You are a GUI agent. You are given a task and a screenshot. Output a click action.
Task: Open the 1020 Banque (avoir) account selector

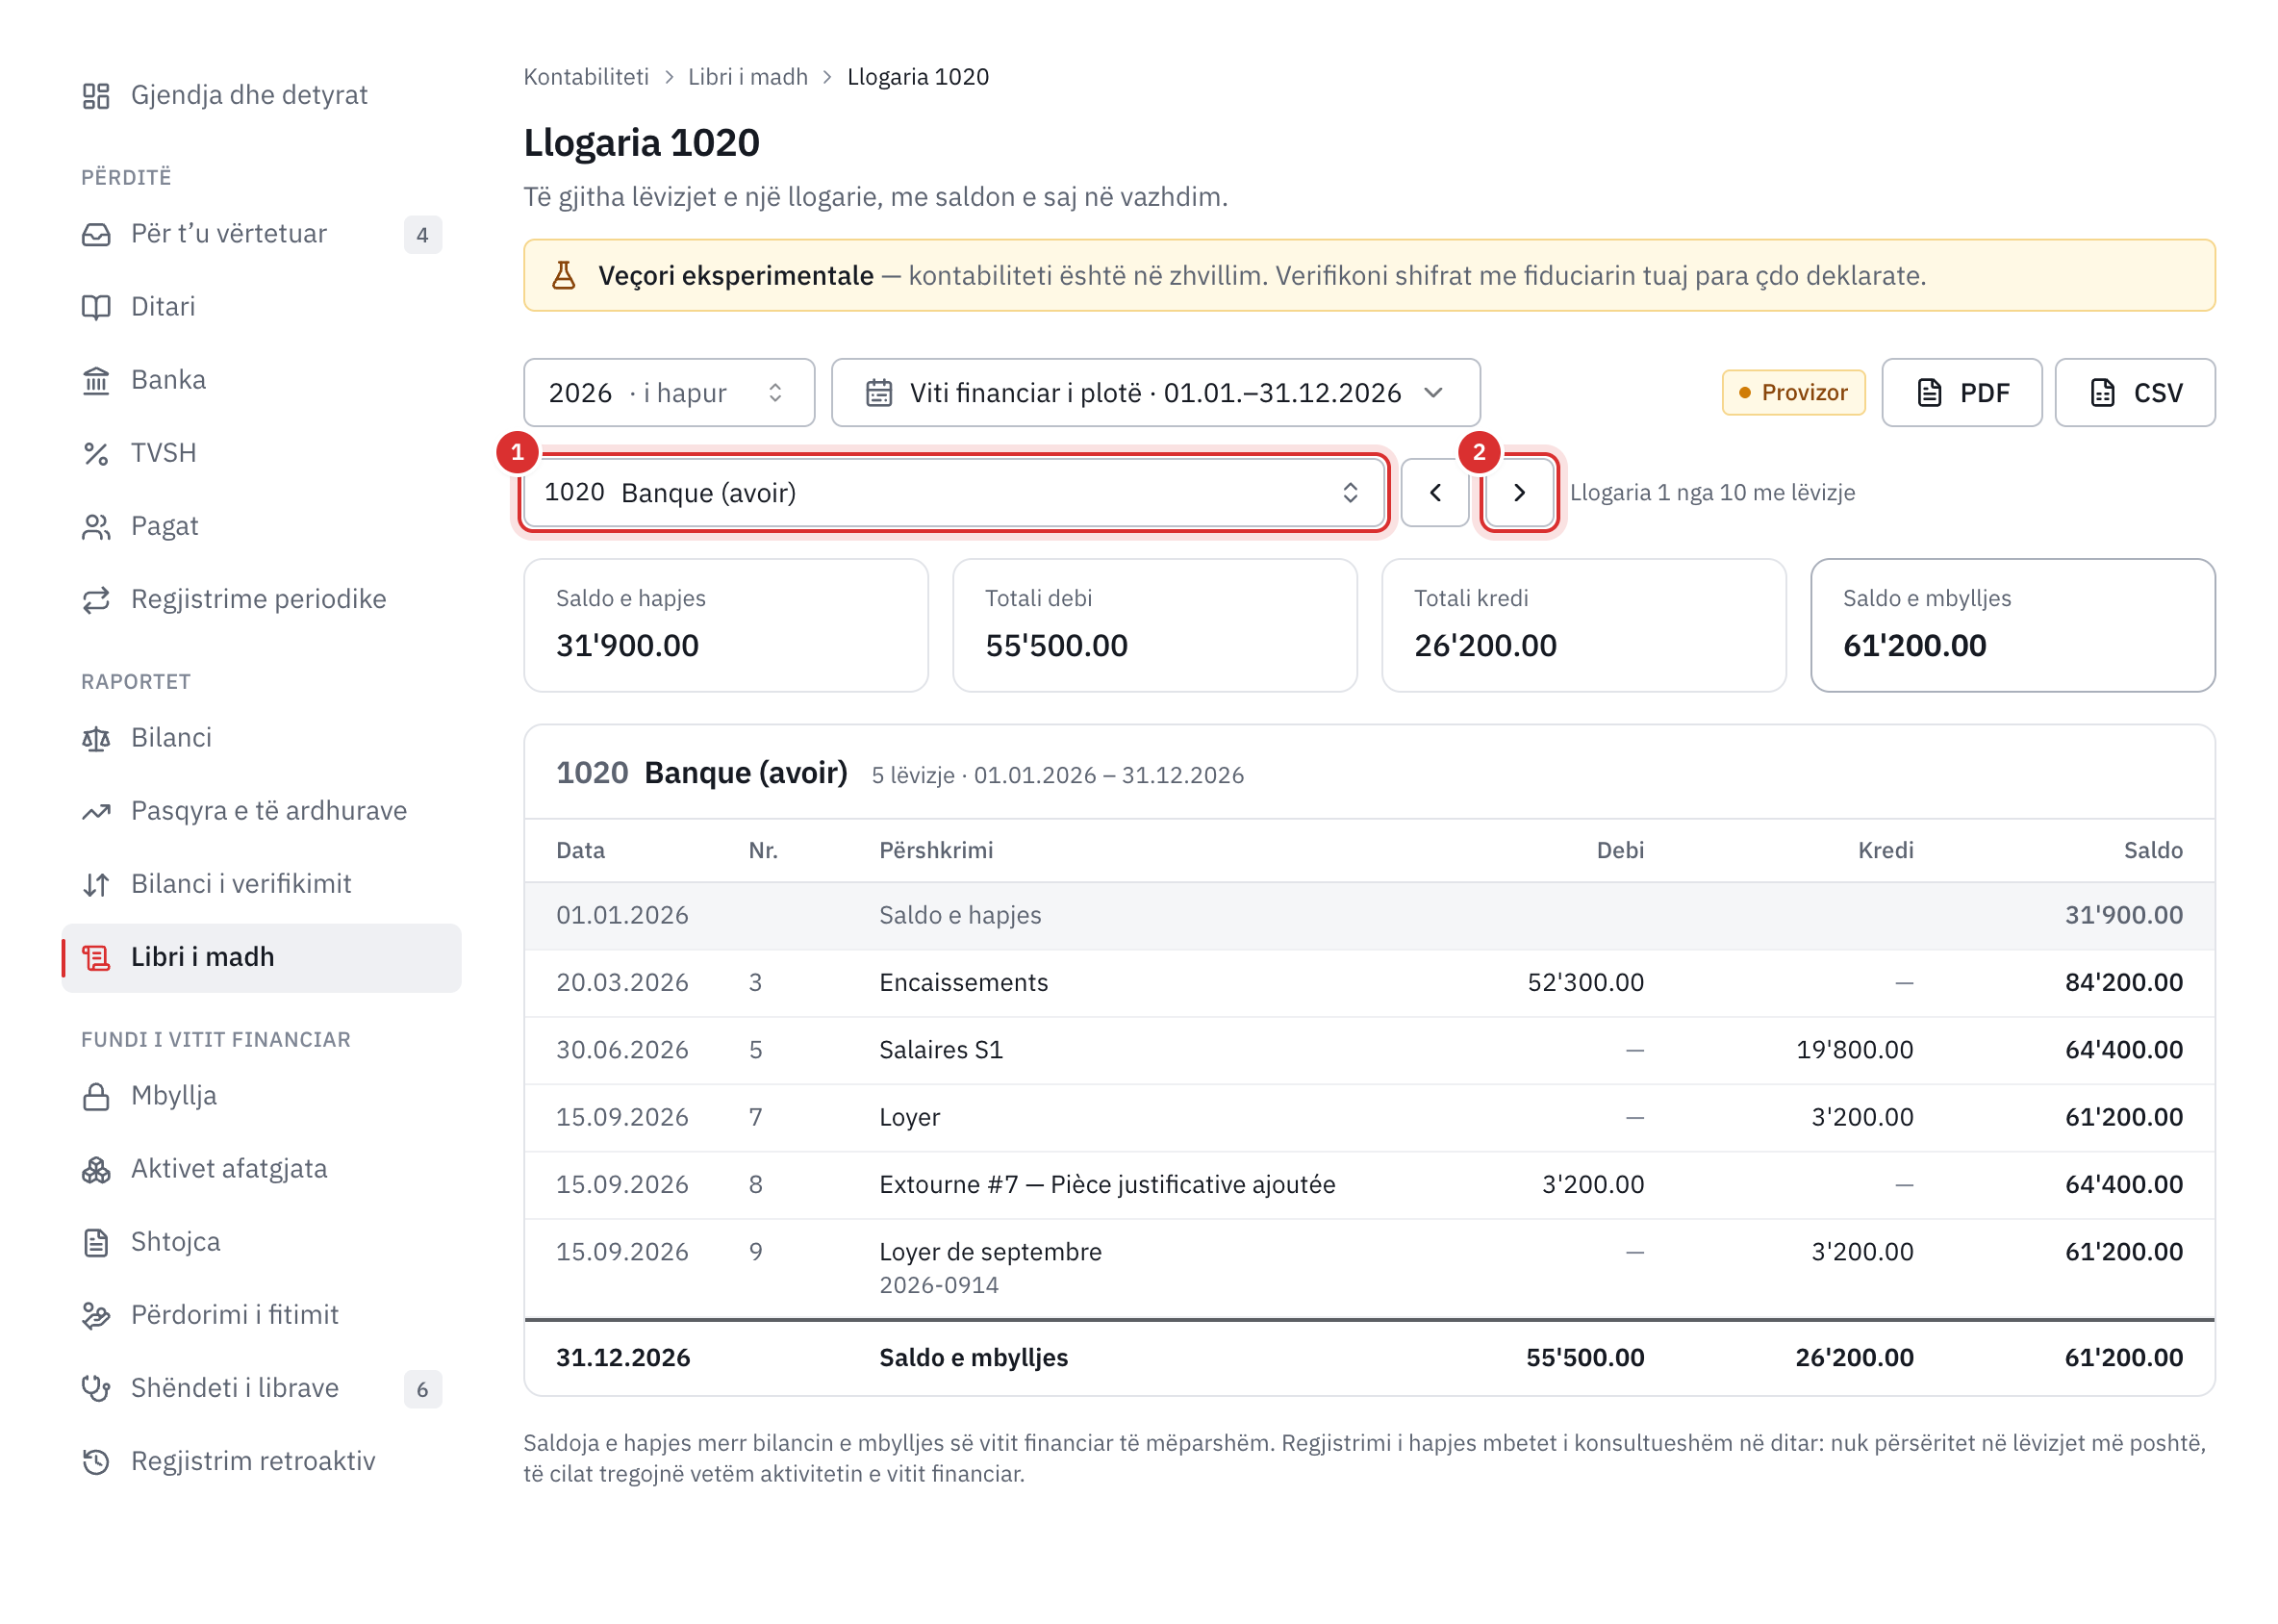point(954,492)
